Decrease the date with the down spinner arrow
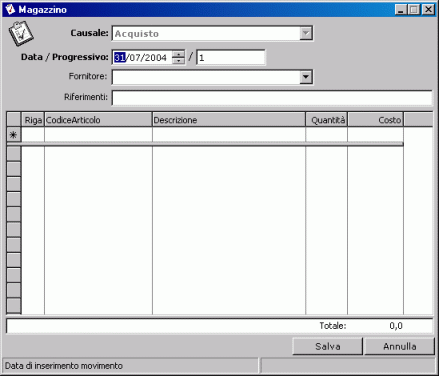Image resolution: width=439 pixels, height=376 pixels. click(x=179, y=60)
